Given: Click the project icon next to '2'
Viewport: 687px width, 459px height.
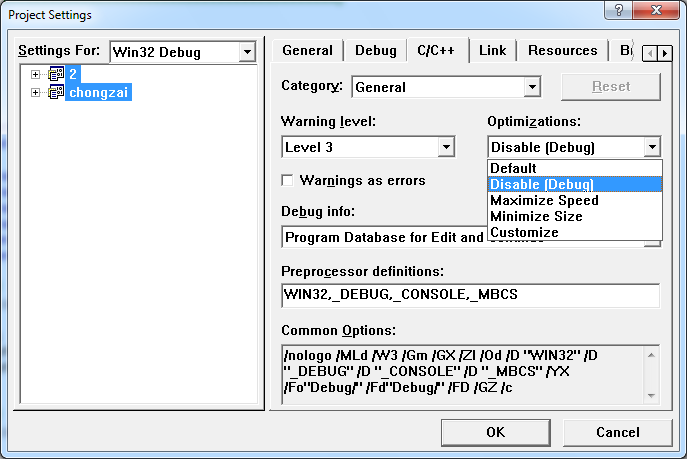Looking at the screenshot, I should tap(56, 74).
